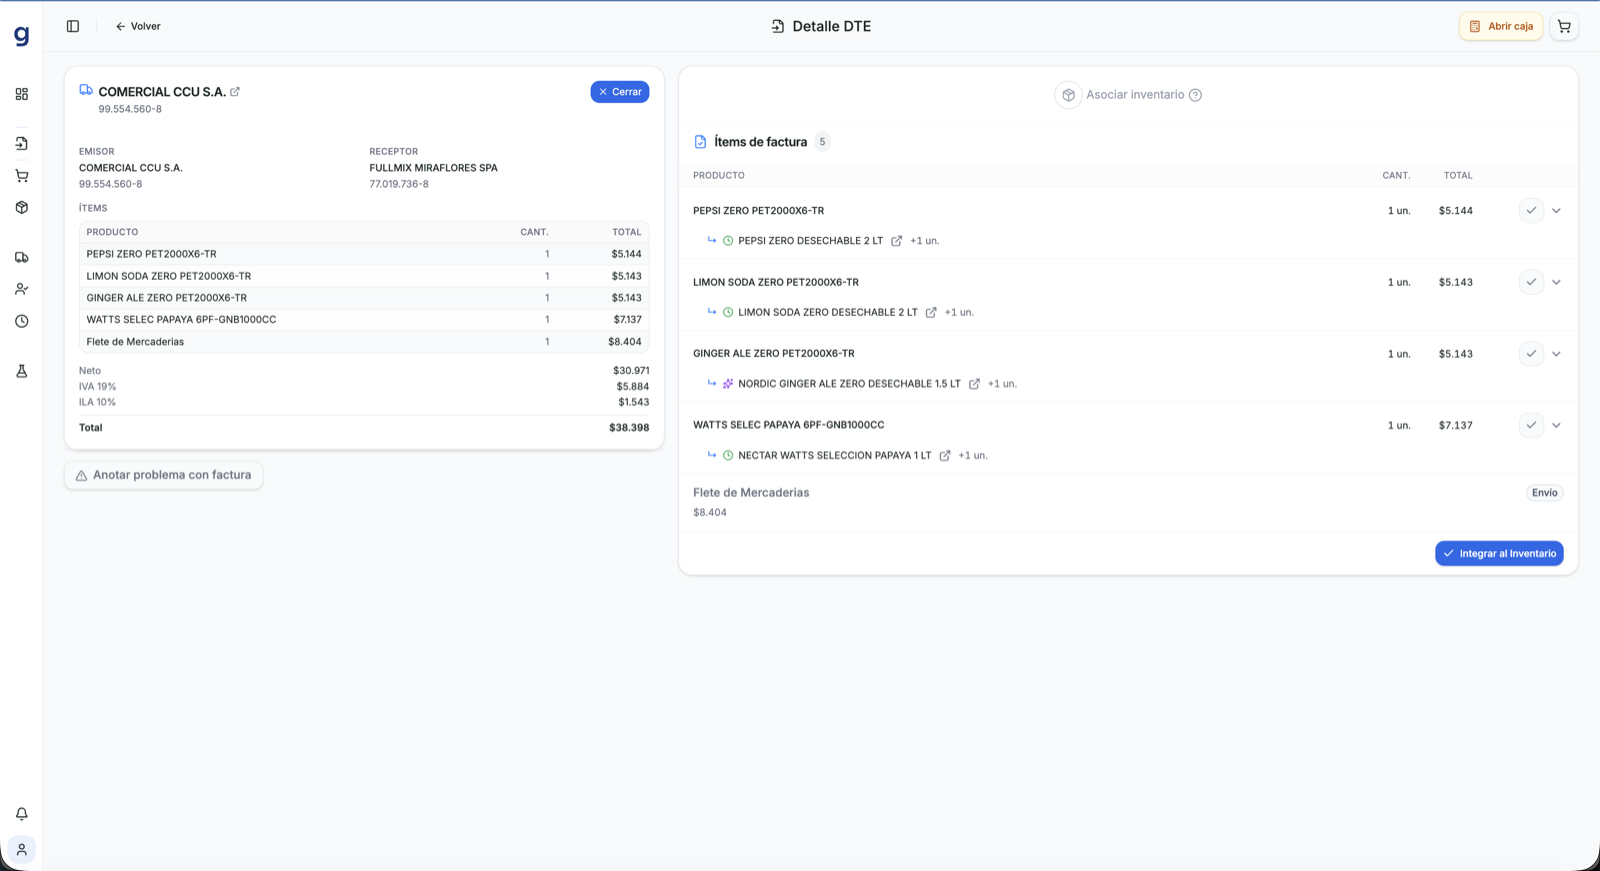Image resolution: width=1600 pixels, height=871 pixels.
Task: Click PEPSI ZERO DESECHABLE 2 LT text
Action: coord(810,241)
